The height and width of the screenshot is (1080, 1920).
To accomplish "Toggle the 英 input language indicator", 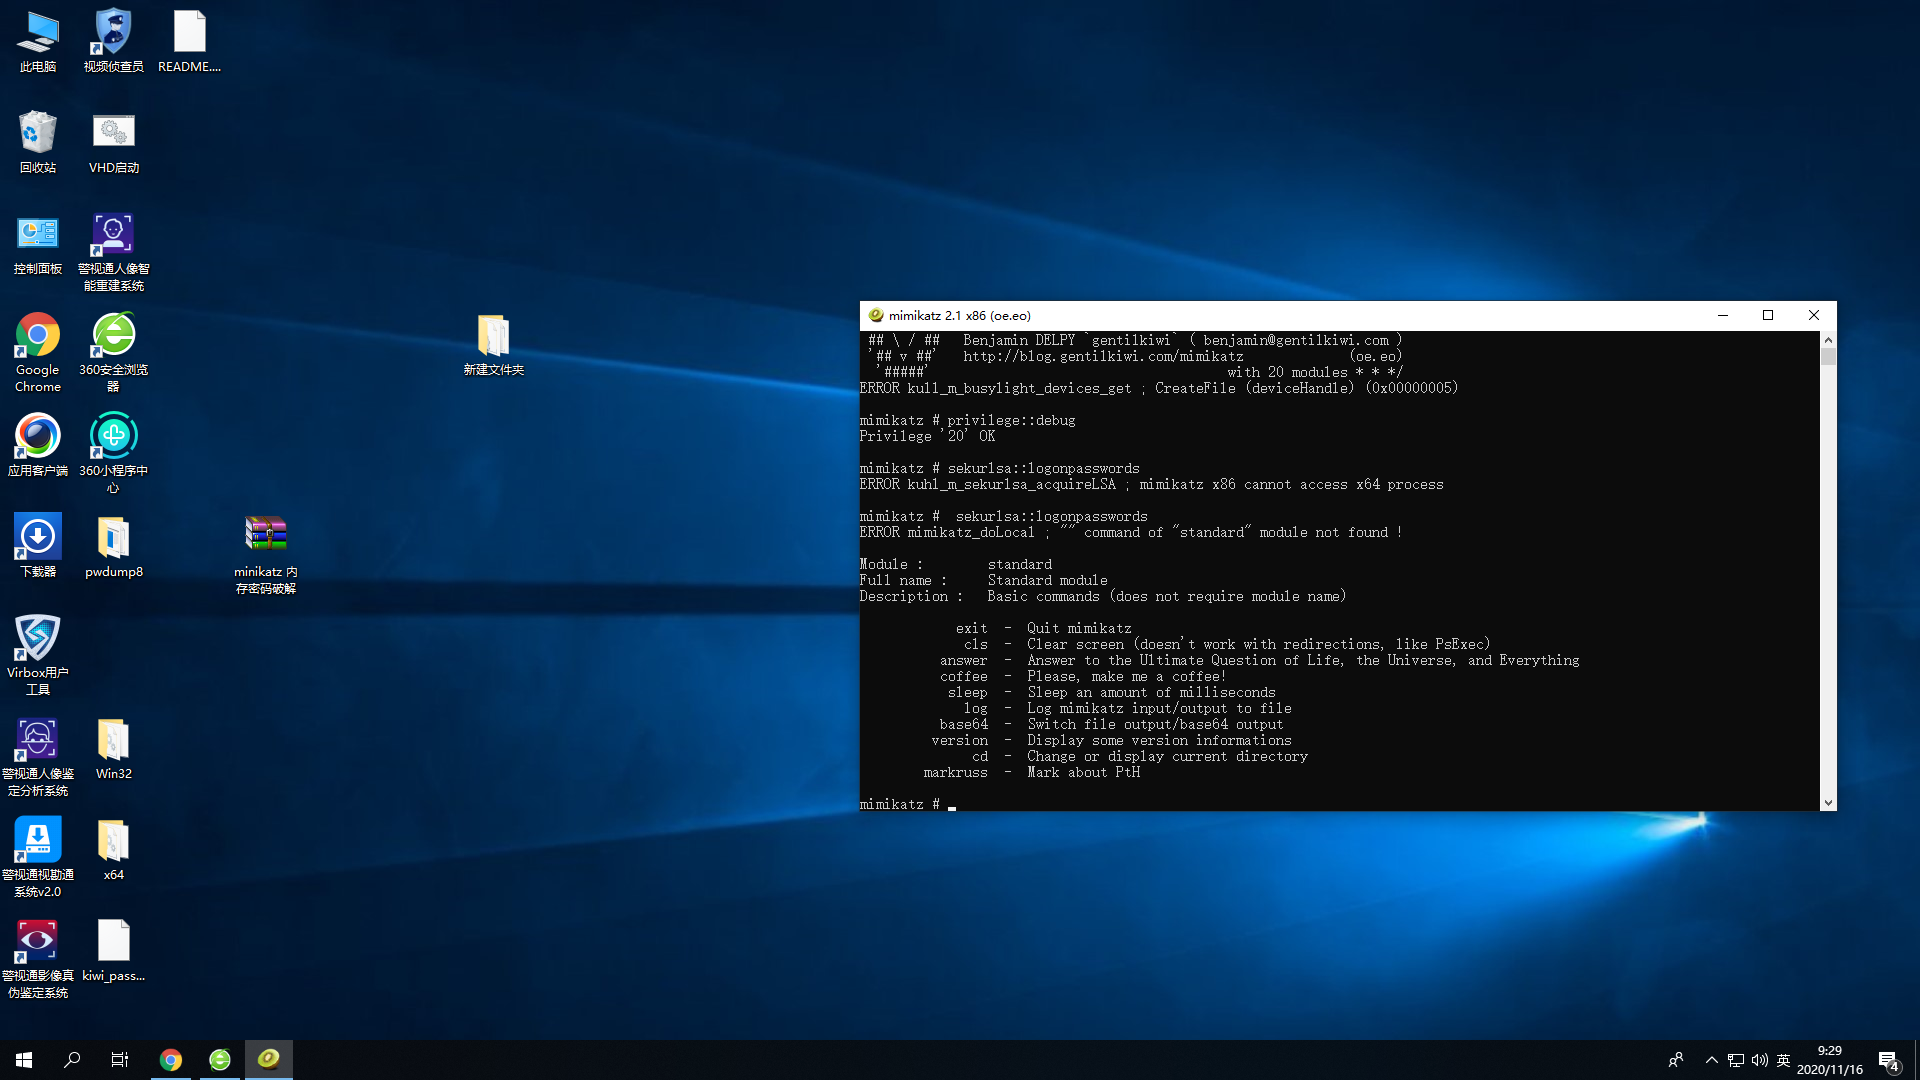I will click(1783, 1060).
